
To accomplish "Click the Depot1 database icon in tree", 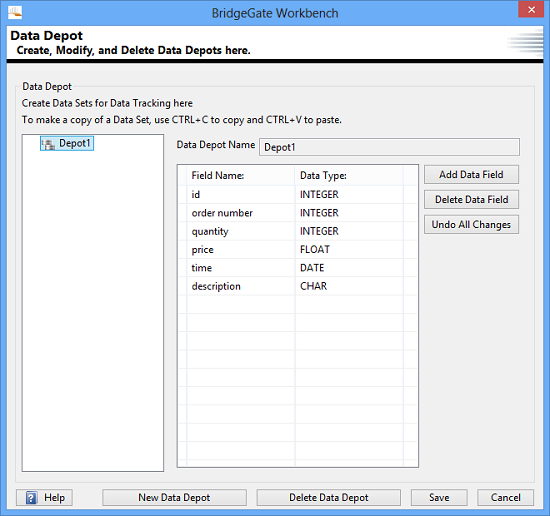I will pos(48,144).
